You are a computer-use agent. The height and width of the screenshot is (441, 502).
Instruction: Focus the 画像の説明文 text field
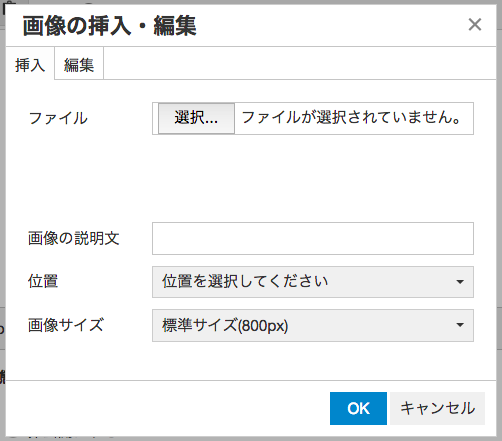click(x=313, y=238)
